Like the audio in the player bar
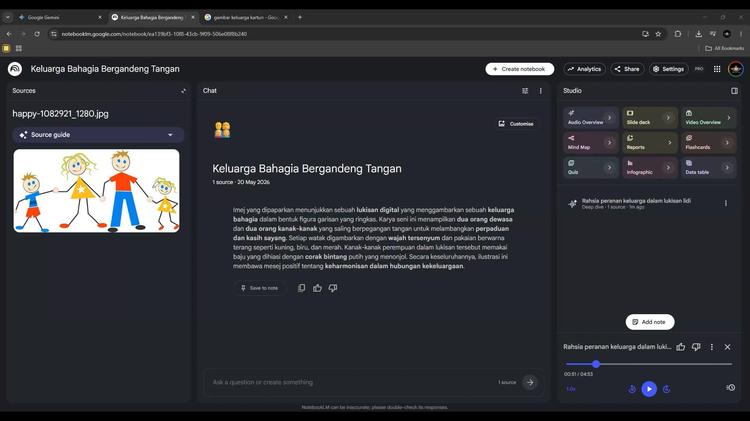Screen dimensions: 750x421 [681, 347]
